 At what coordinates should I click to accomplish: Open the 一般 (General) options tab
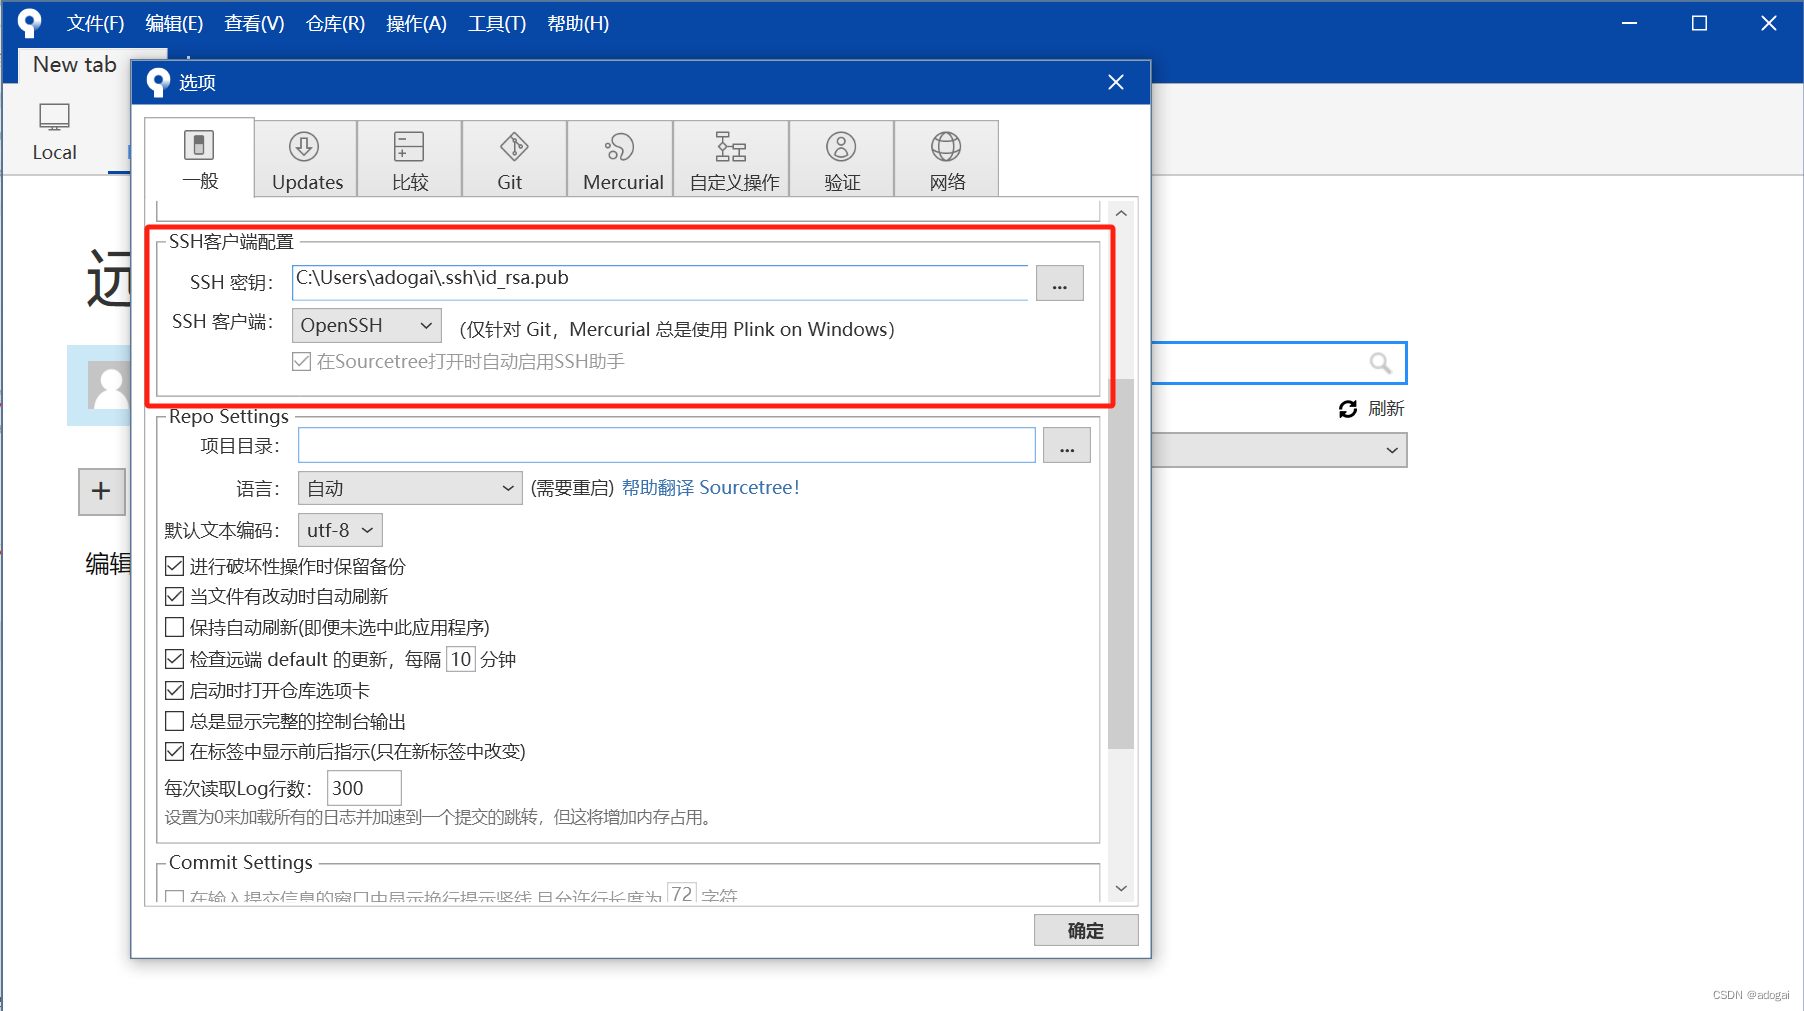coord(199,157)
